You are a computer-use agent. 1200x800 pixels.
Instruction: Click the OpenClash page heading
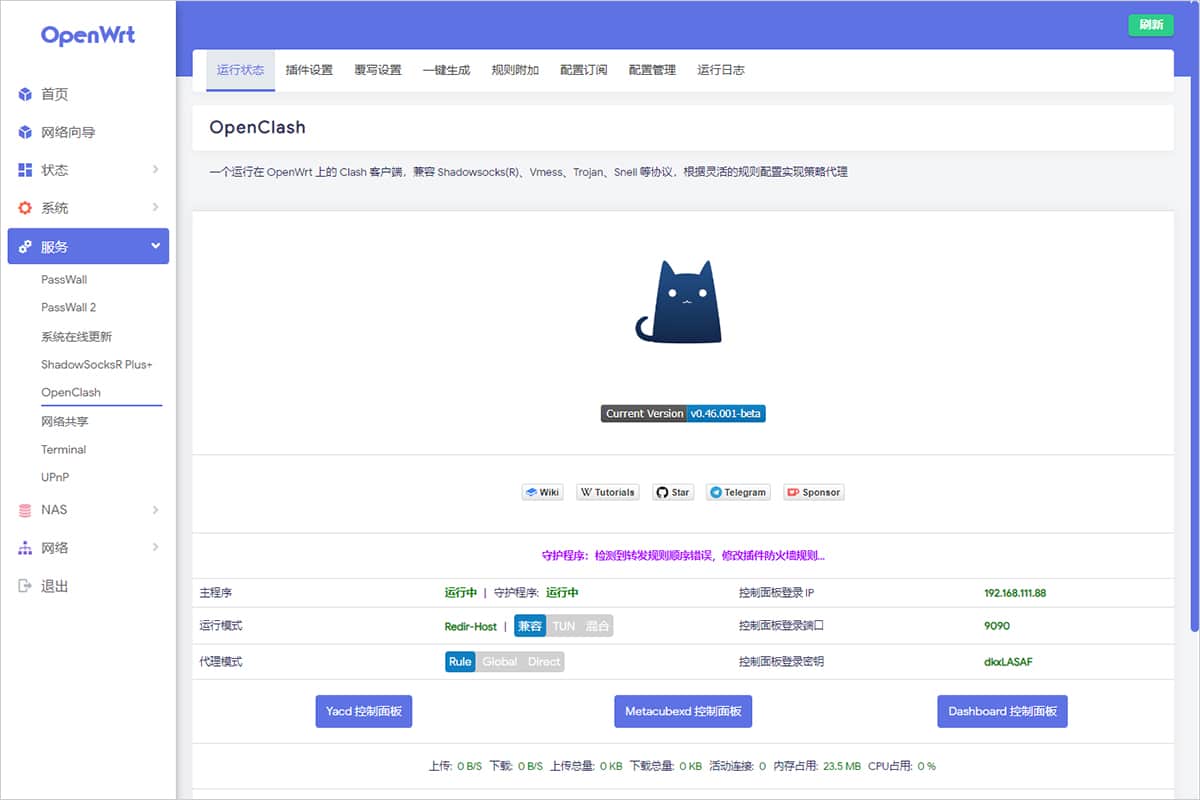click(x=257, y=127)
